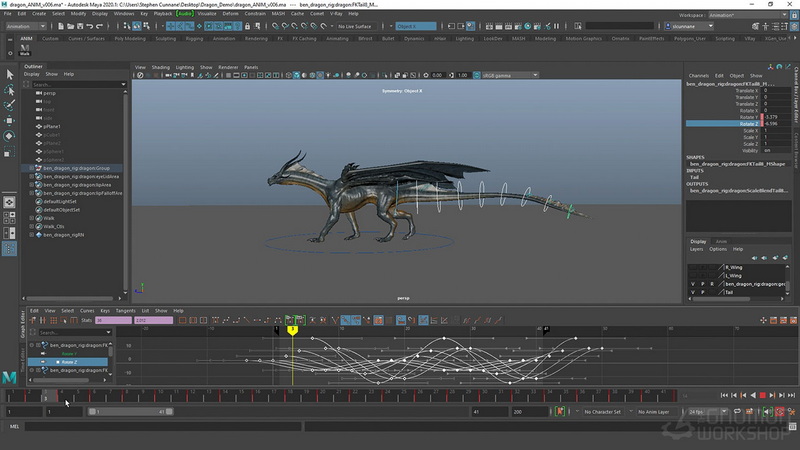Click the graph editor Insert Keys tool

coord(43,320)
